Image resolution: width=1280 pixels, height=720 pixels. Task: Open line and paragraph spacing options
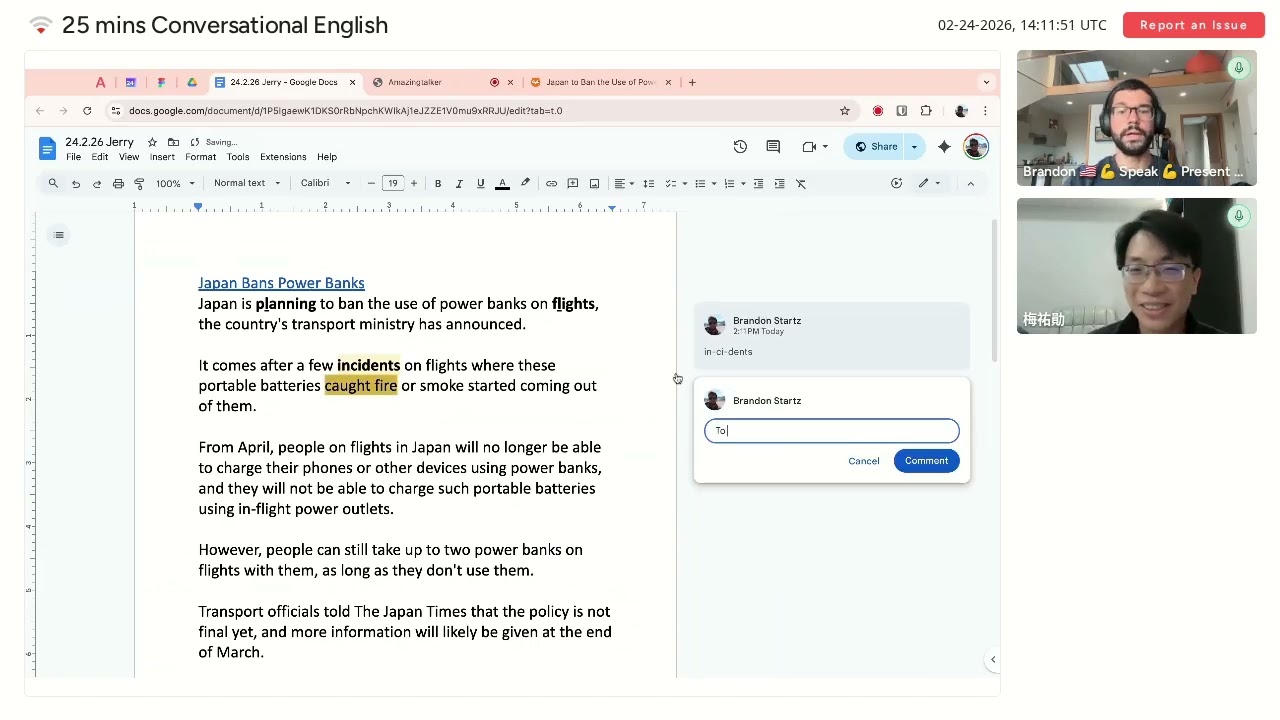pos(648,183)
